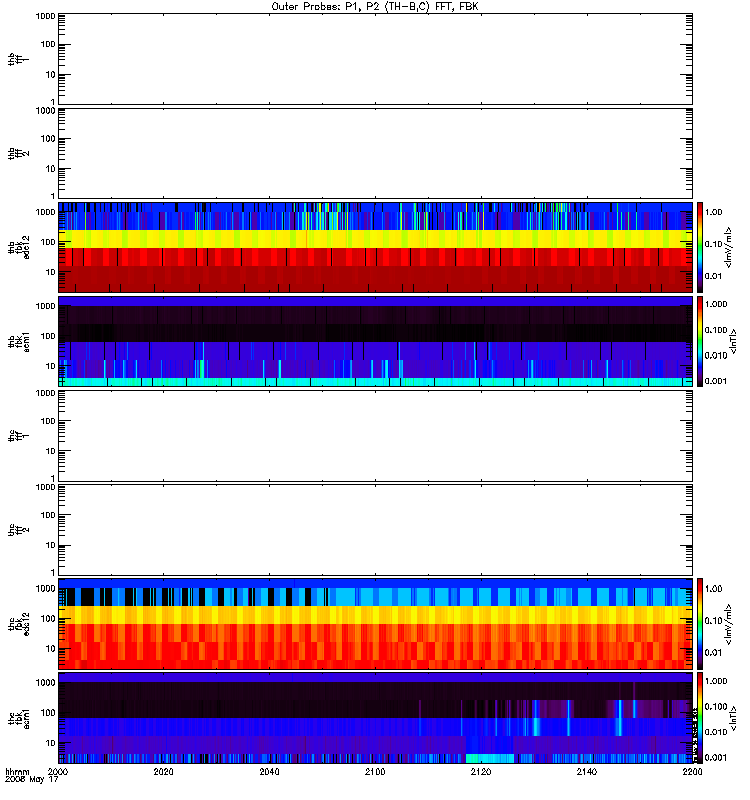Click the '1' y-tick of thb fff 2 panel

[x=53, y=196]
